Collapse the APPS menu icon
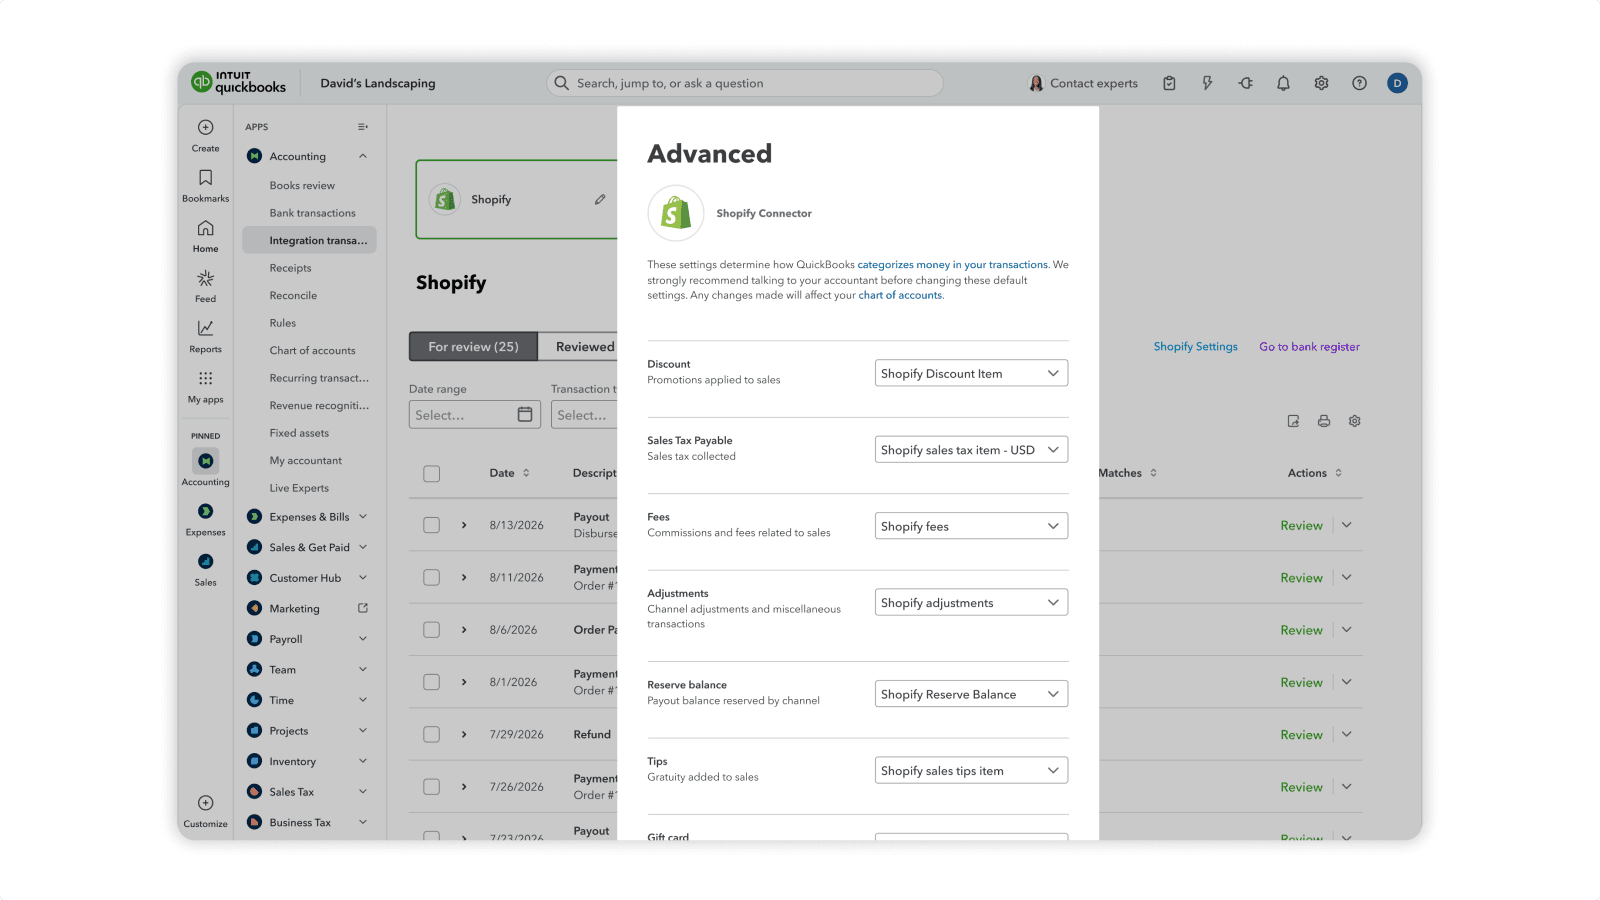Screen dimensions: 1600x900 pyautogui.click(x=363, y=127)
